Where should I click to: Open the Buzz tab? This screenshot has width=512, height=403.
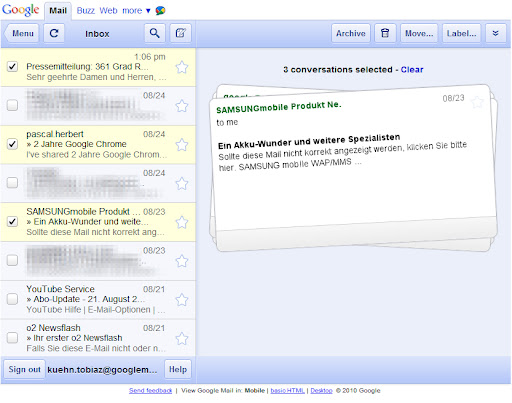pos(86,11)
